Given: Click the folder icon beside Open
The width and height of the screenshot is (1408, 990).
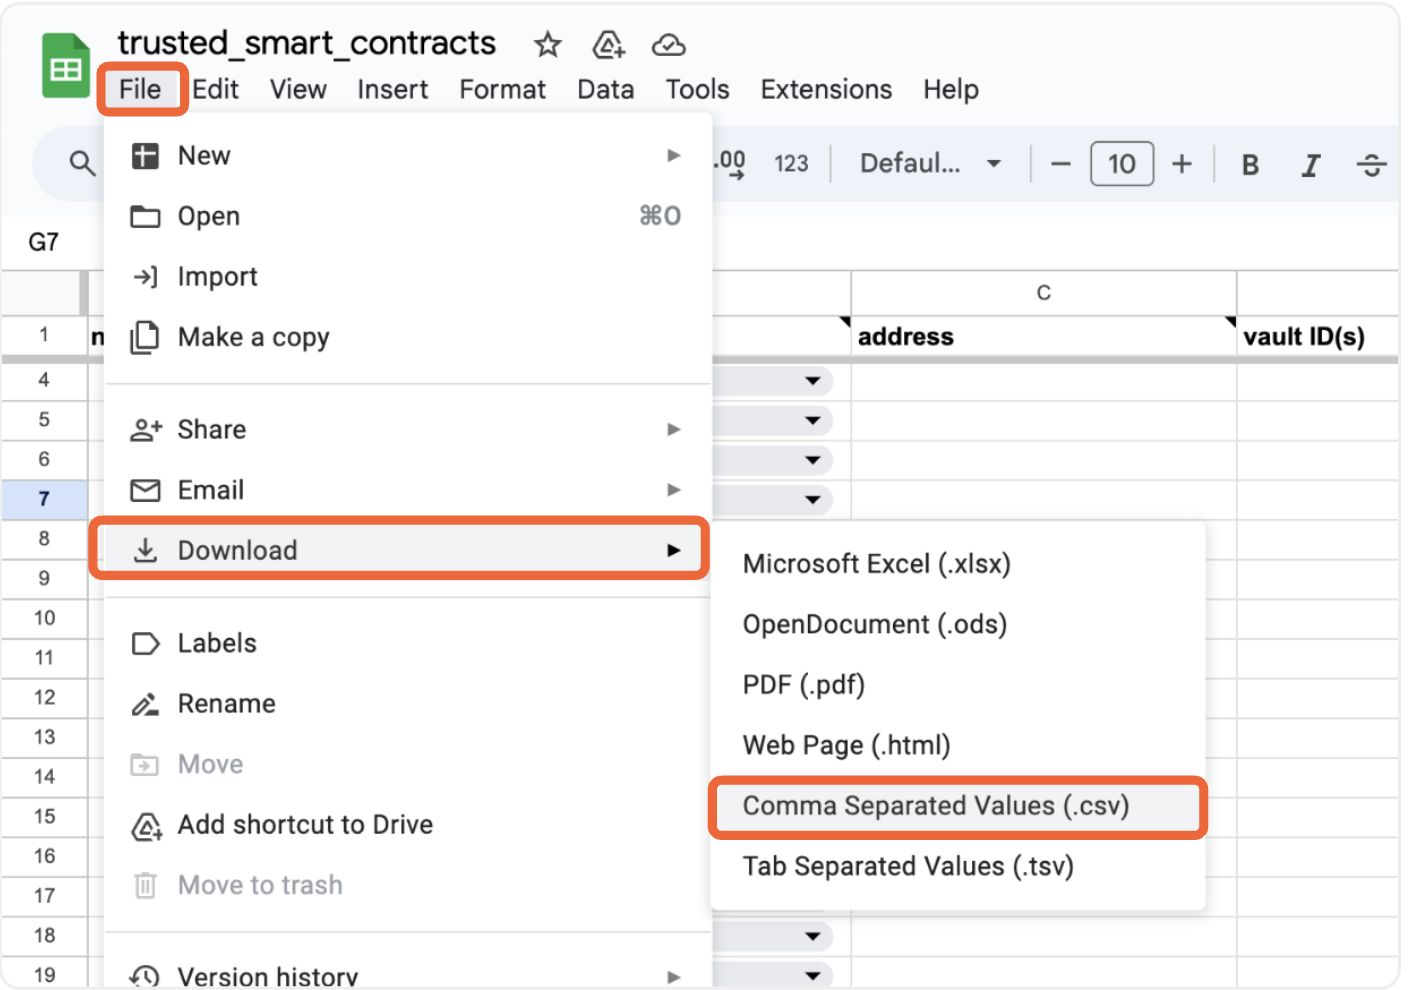Looking at the screenshot, I should pos(145,217).
